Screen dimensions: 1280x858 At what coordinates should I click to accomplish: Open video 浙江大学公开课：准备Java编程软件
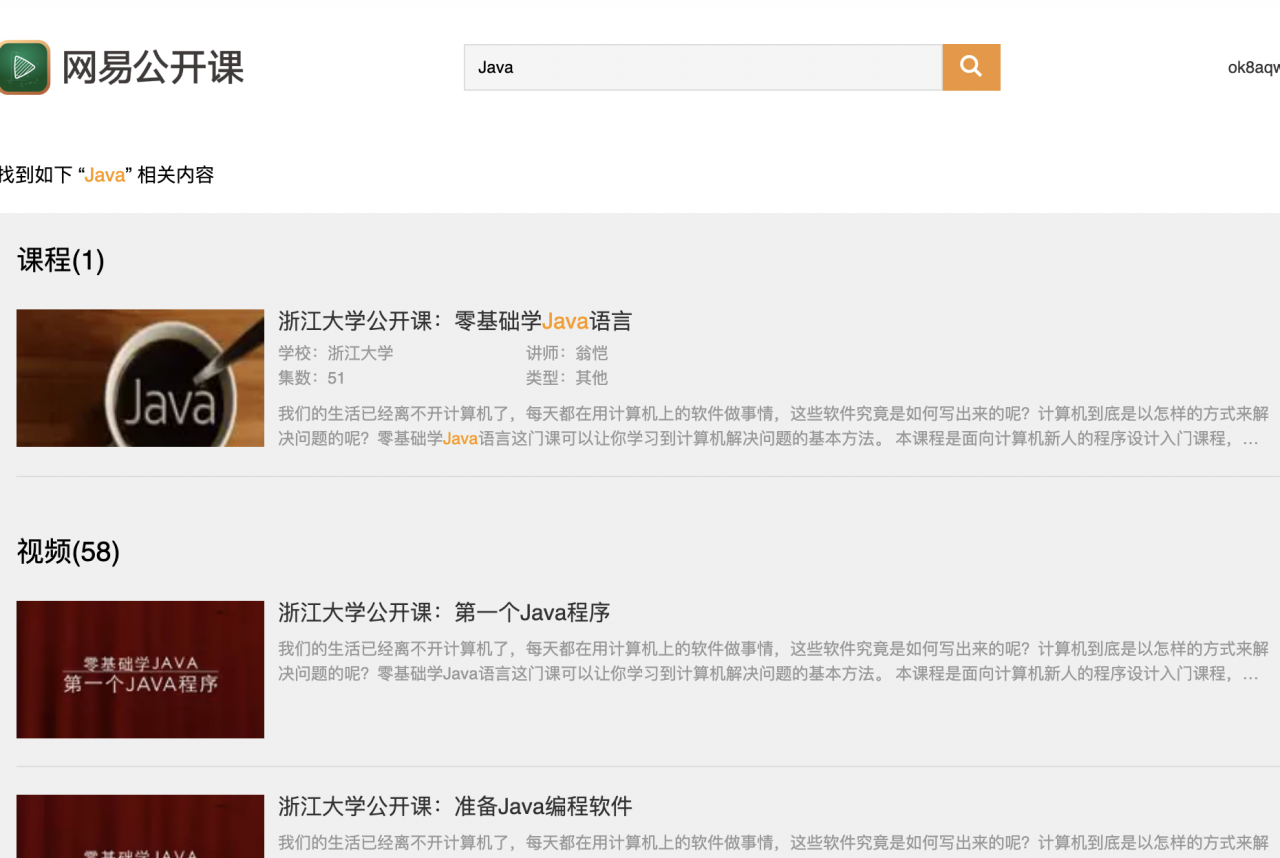pyautogui.click(x=455, y=806)
